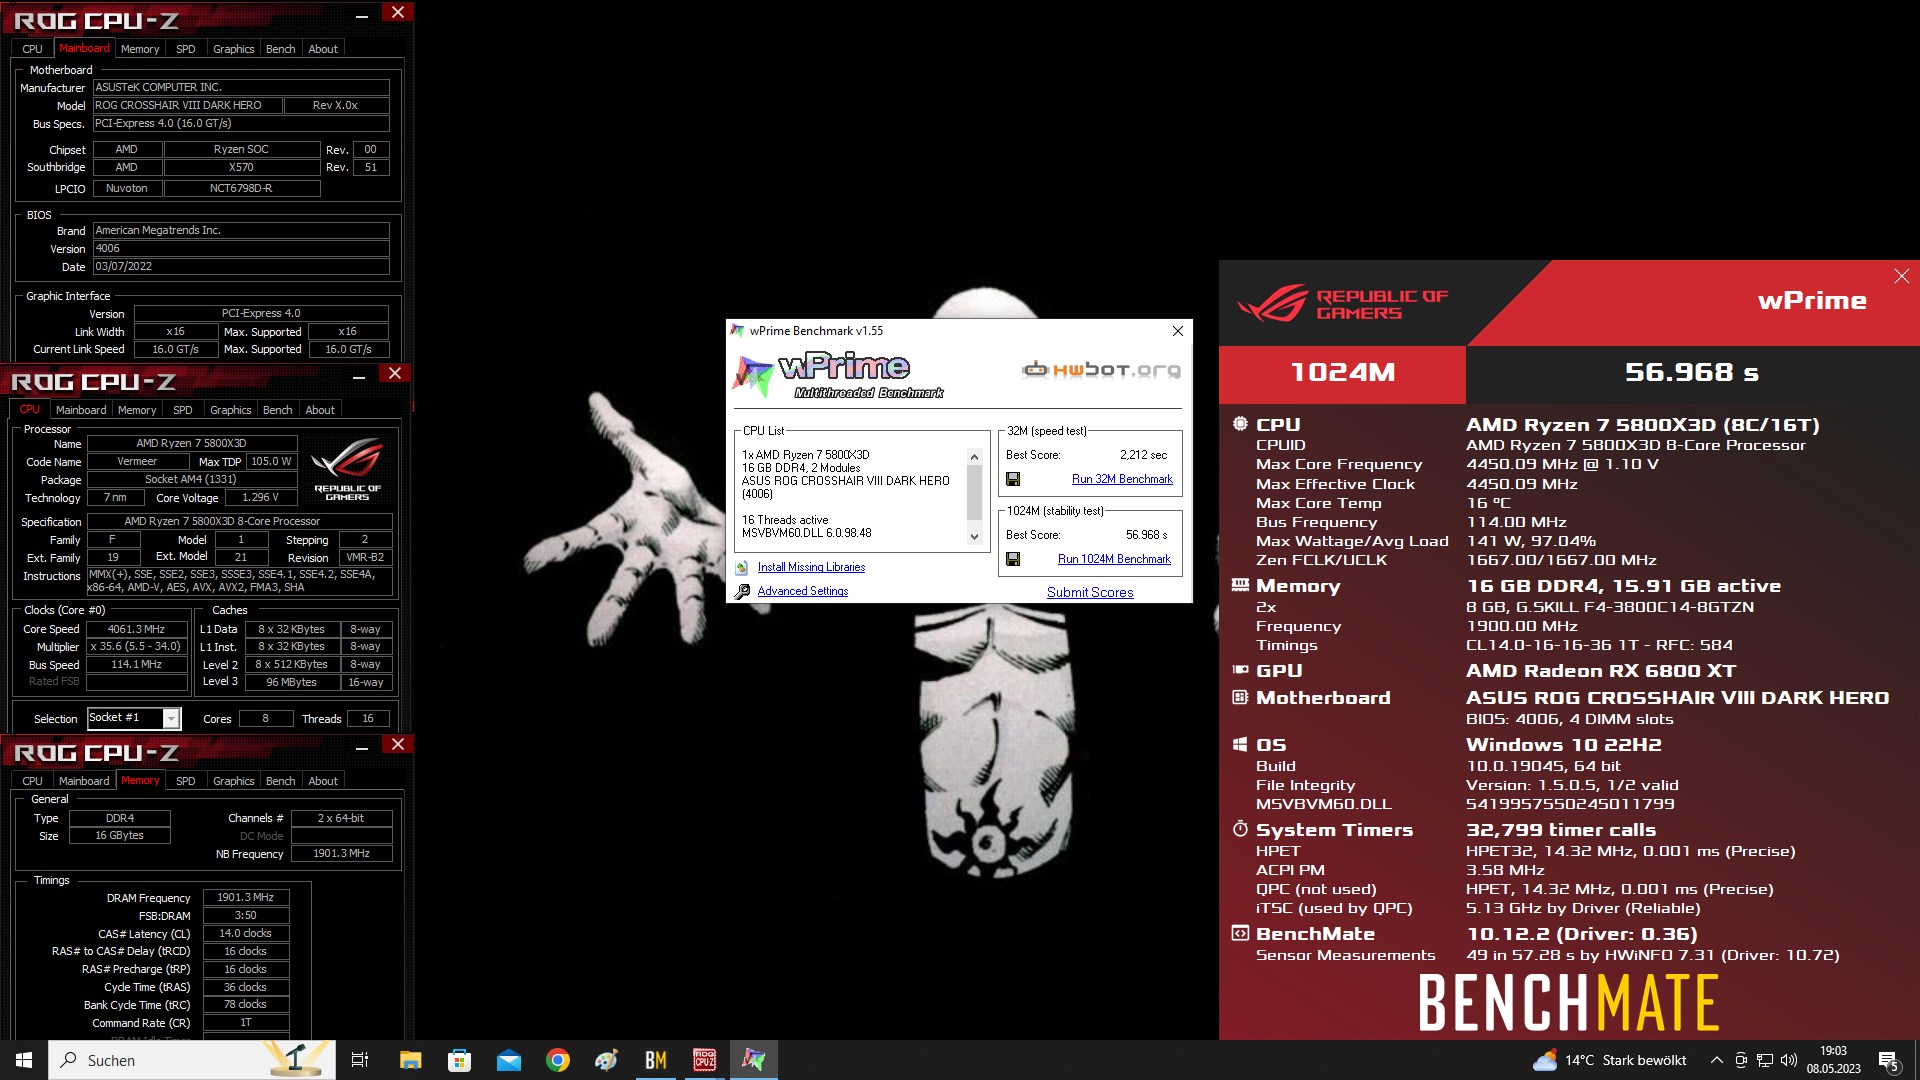Click the Windows search box labeled Suchen
Screen dimensions: 1920x1080
click(x=192, y=1060)
